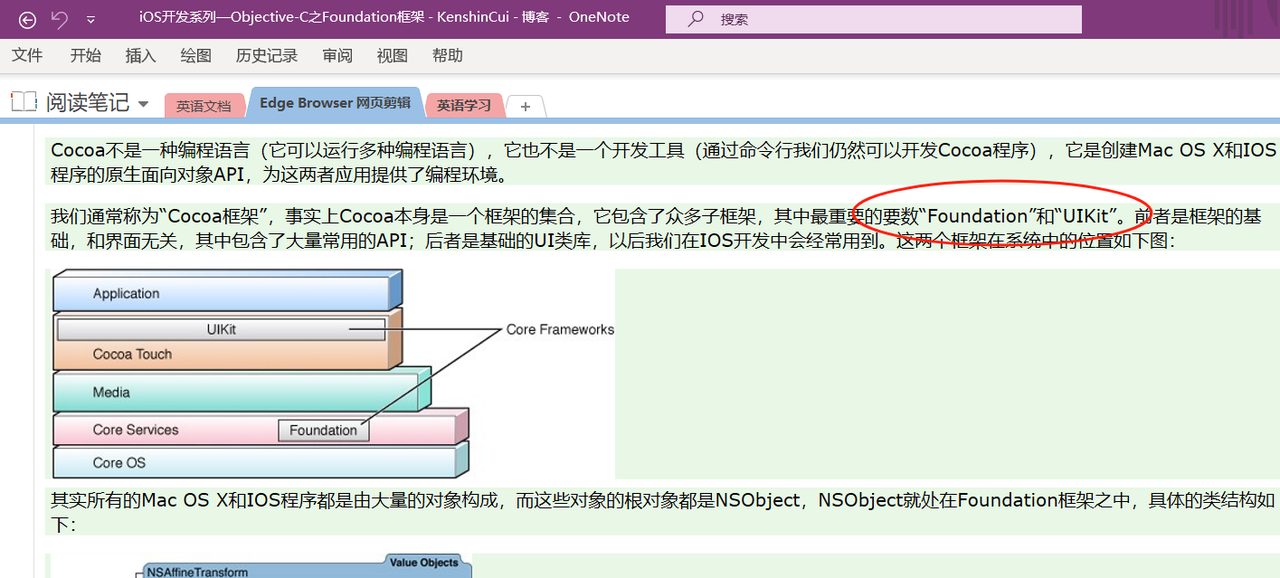Click the notebook icon beside 阅读笔记
The width and height of the screenshot is (1280, 578).
coord(24,101)
